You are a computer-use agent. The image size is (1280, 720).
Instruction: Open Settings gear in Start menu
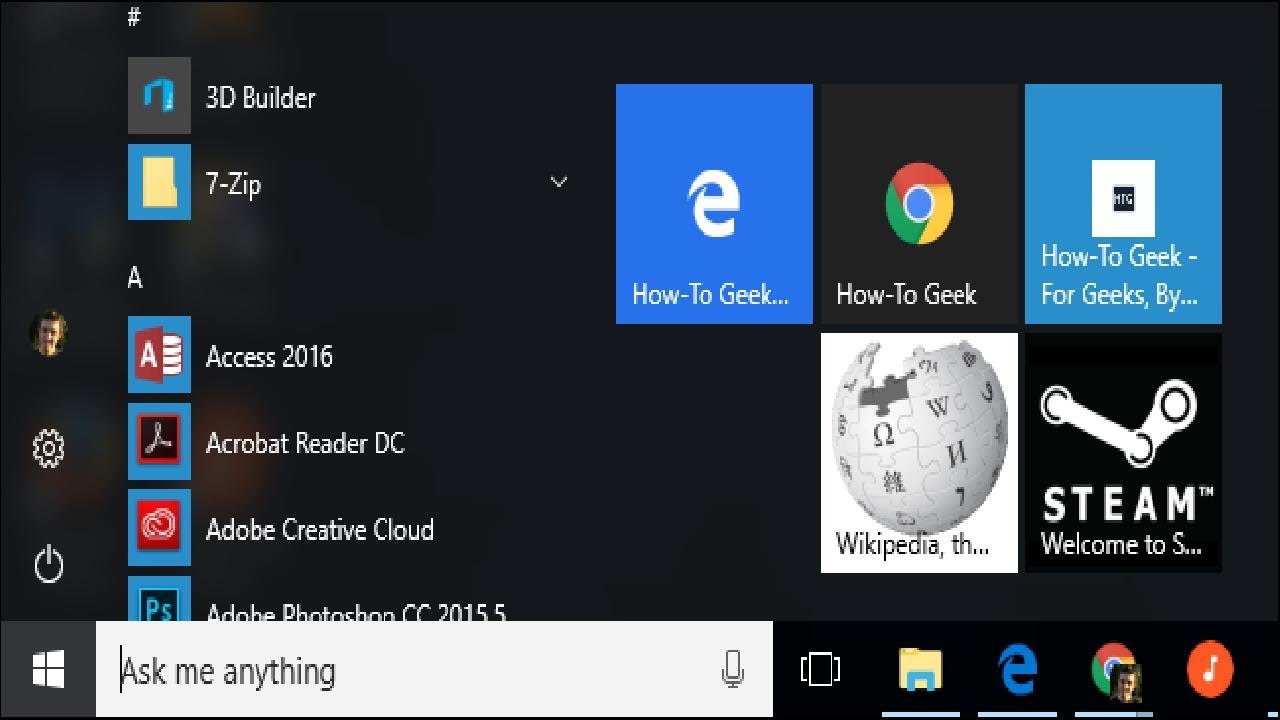pos(48,448)
